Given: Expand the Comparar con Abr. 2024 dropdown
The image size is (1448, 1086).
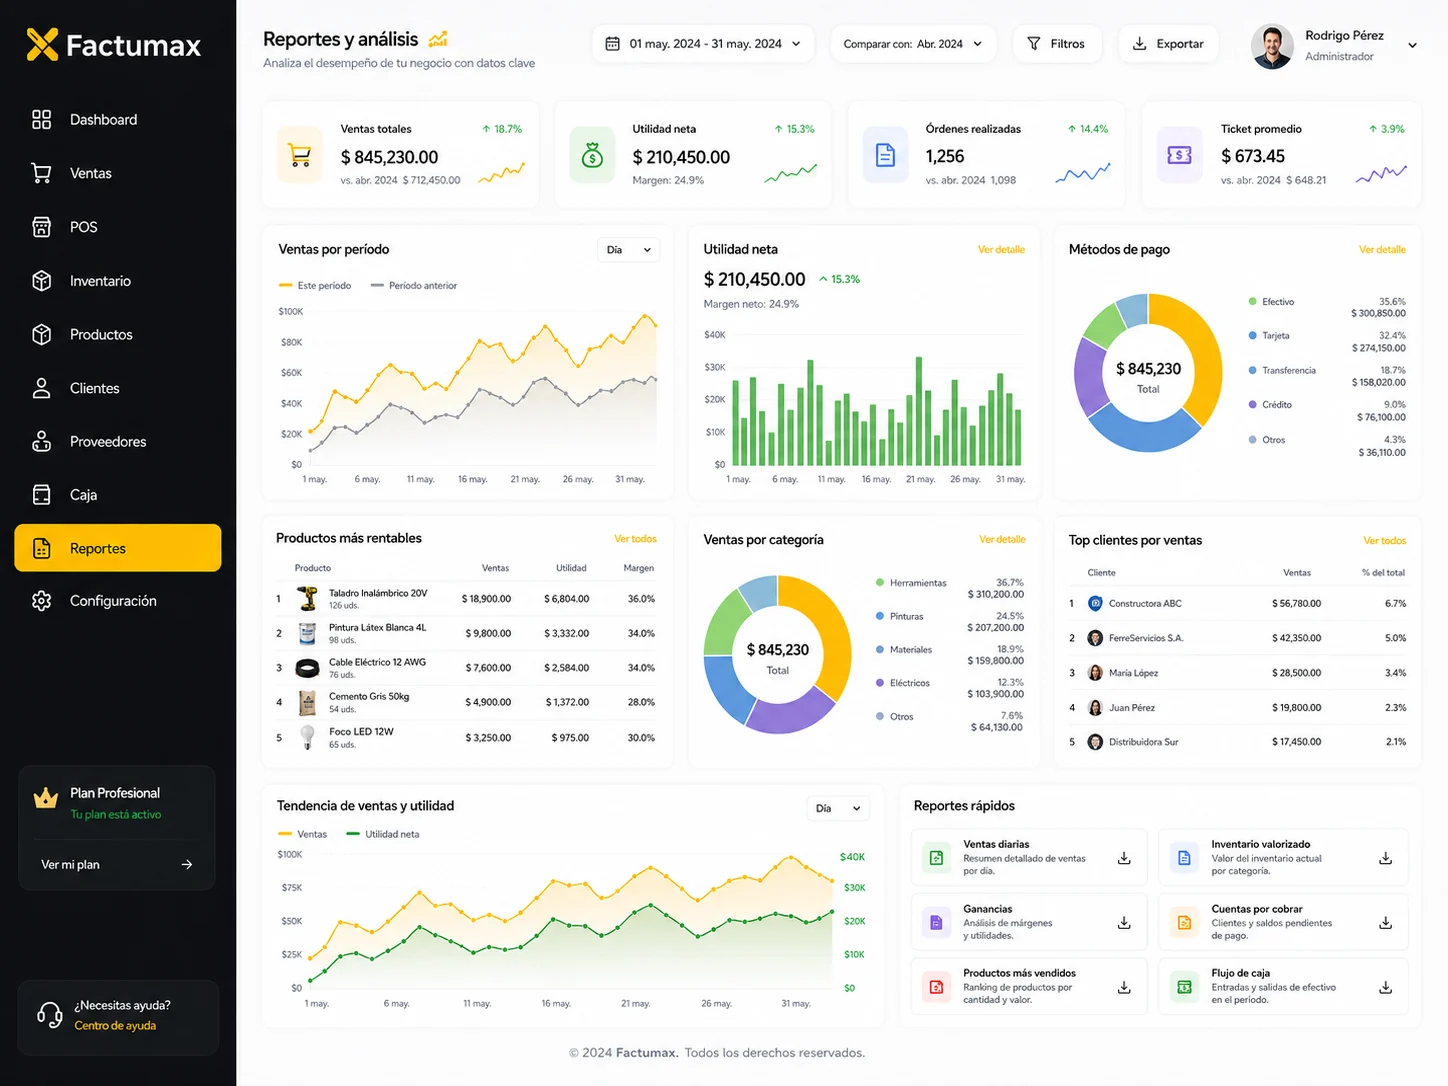Looking at the screenshot, I should click(x=913, y=44).
